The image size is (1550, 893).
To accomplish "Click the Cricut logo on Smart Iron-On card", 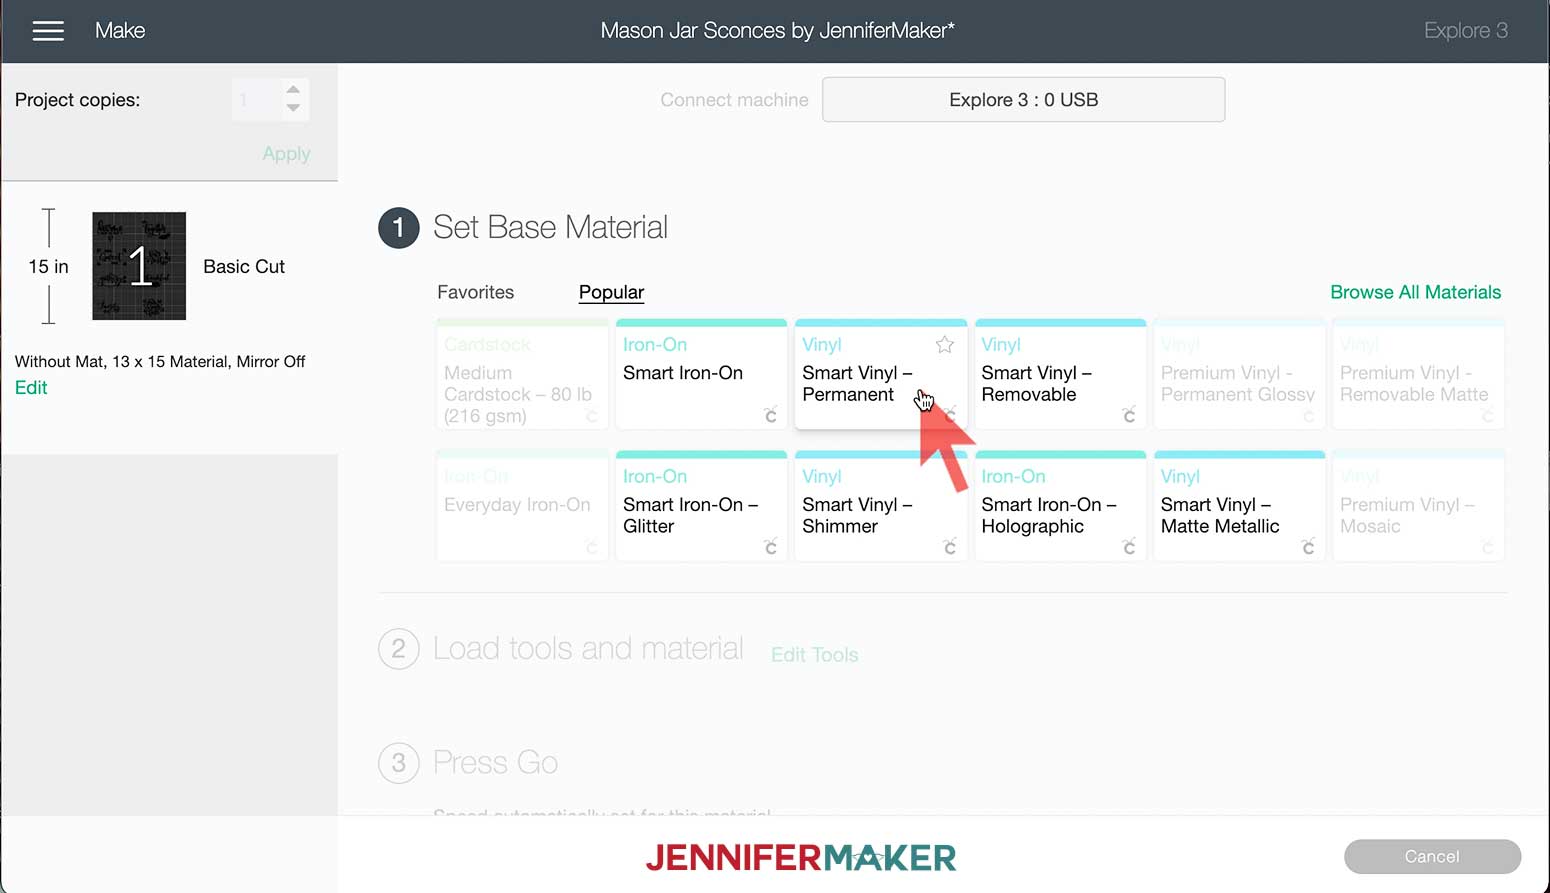I will tap(770, 414).
